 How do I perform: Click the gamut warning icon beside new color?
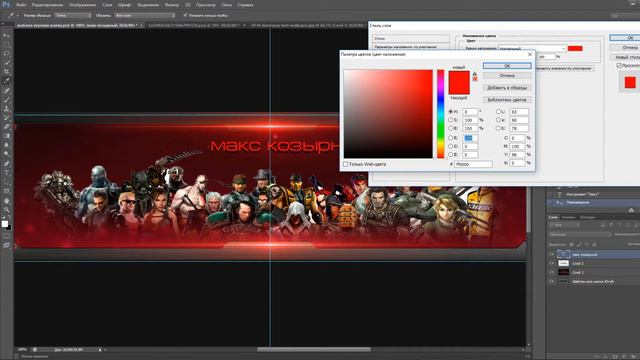tap(475, 74)
